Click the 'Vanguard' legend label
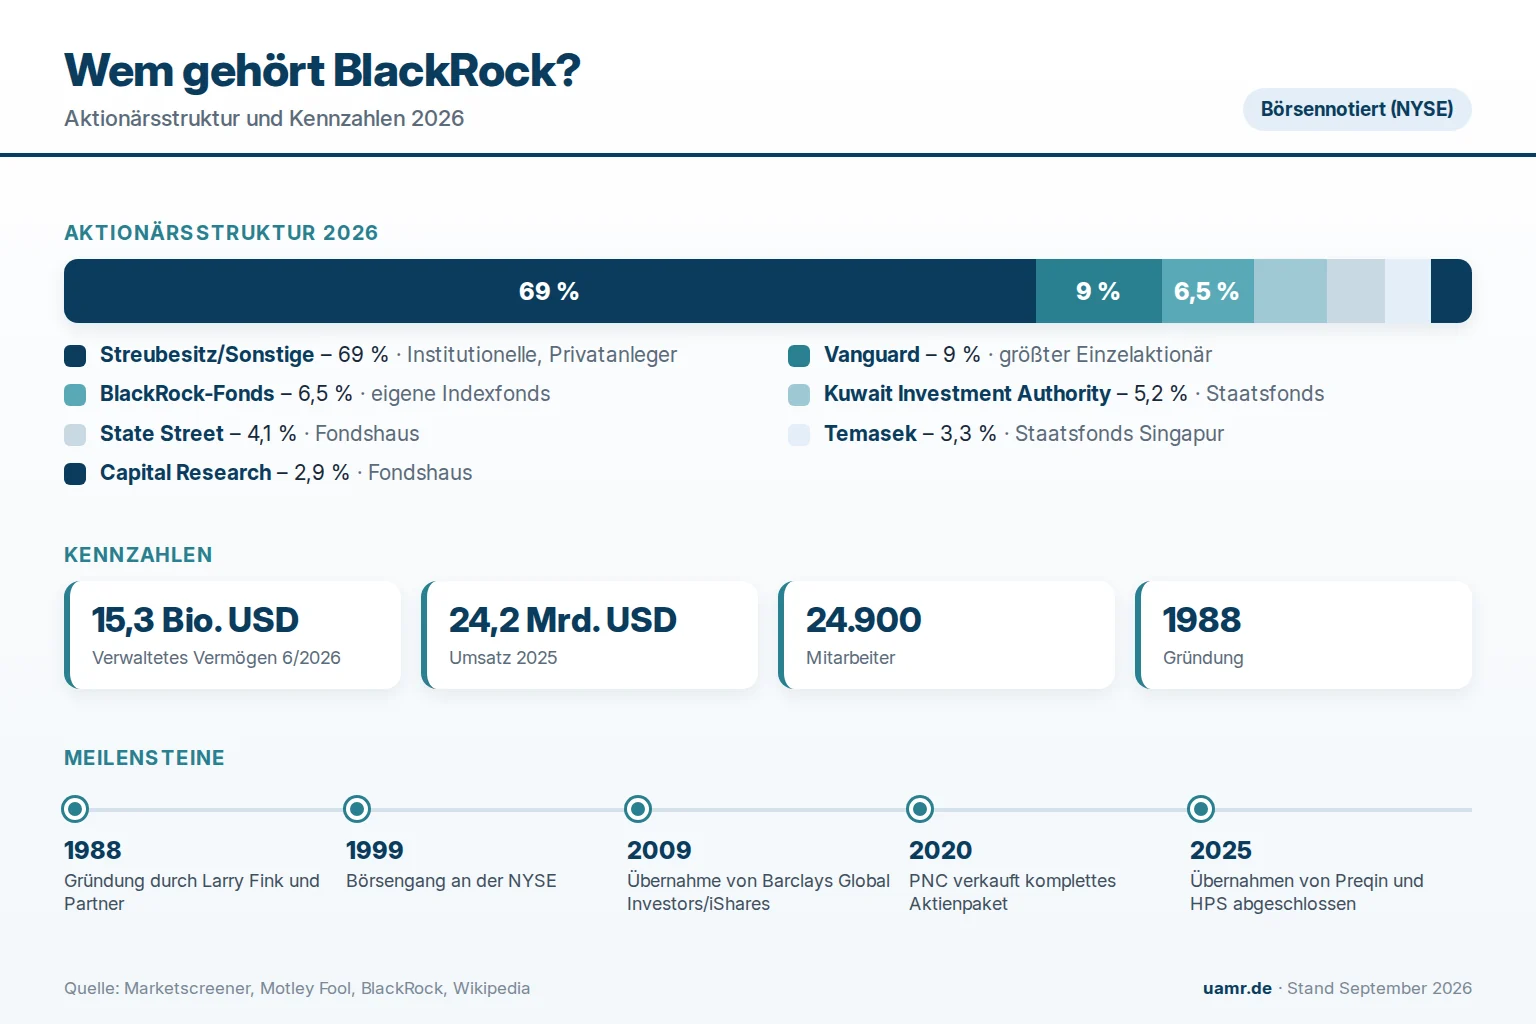Image resolution: width=1536 pixels, height=1024 pixels. pyautogui.click(x=872, y=355)
